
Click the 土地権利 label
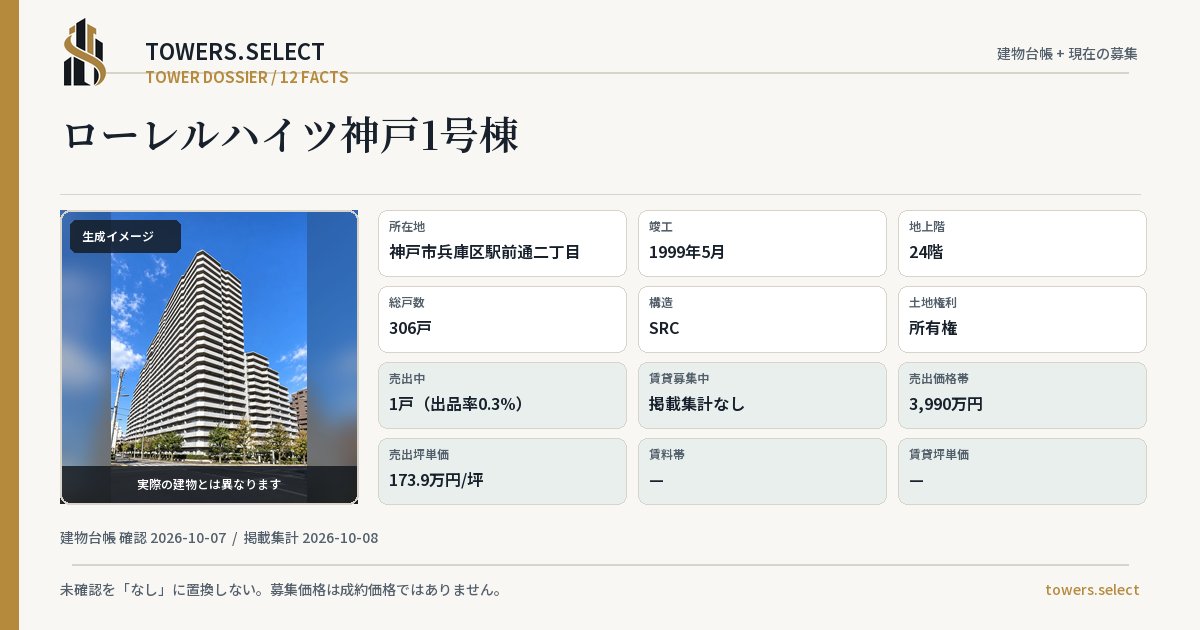933,303
